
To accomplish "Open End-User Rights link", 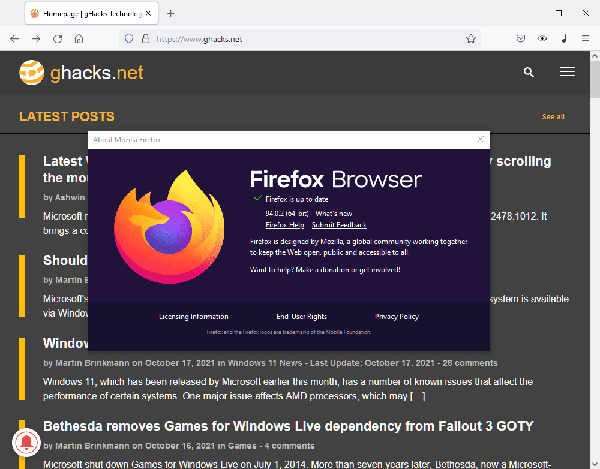I will click(x=302, y=317).
